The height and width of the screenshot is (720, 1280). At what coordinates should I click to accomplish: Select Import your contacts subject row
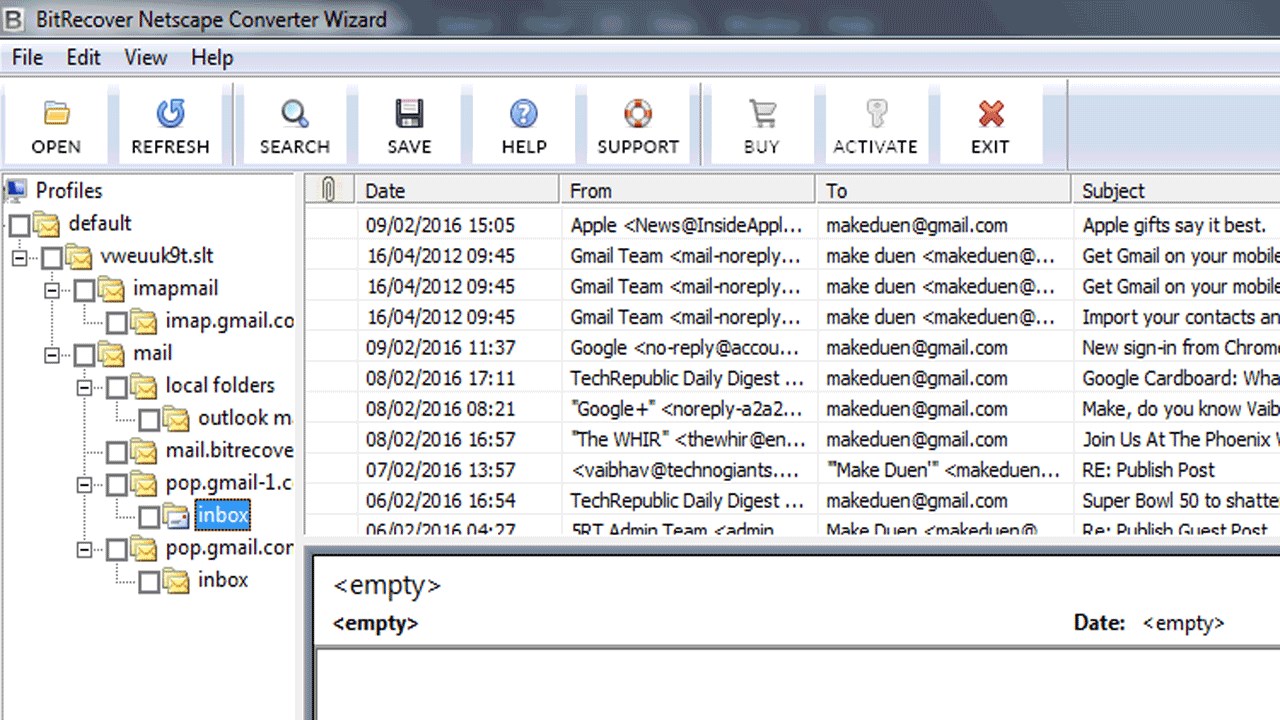coord(792,317)
